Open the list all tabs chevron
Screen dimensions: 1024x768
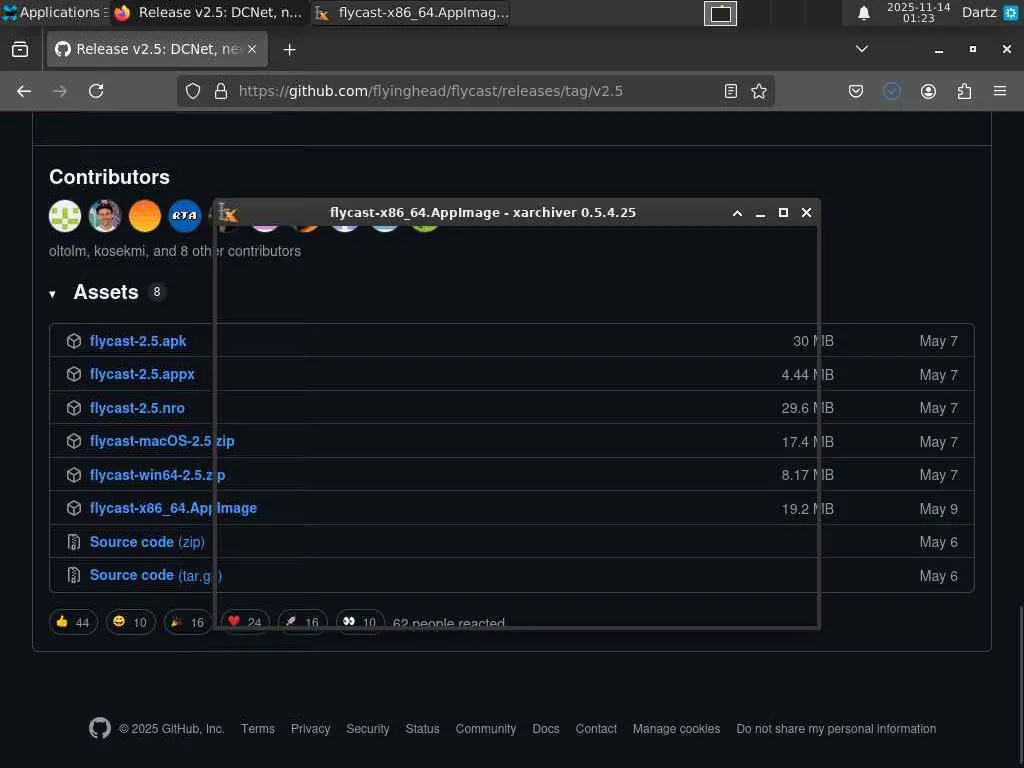pos(861,49)
